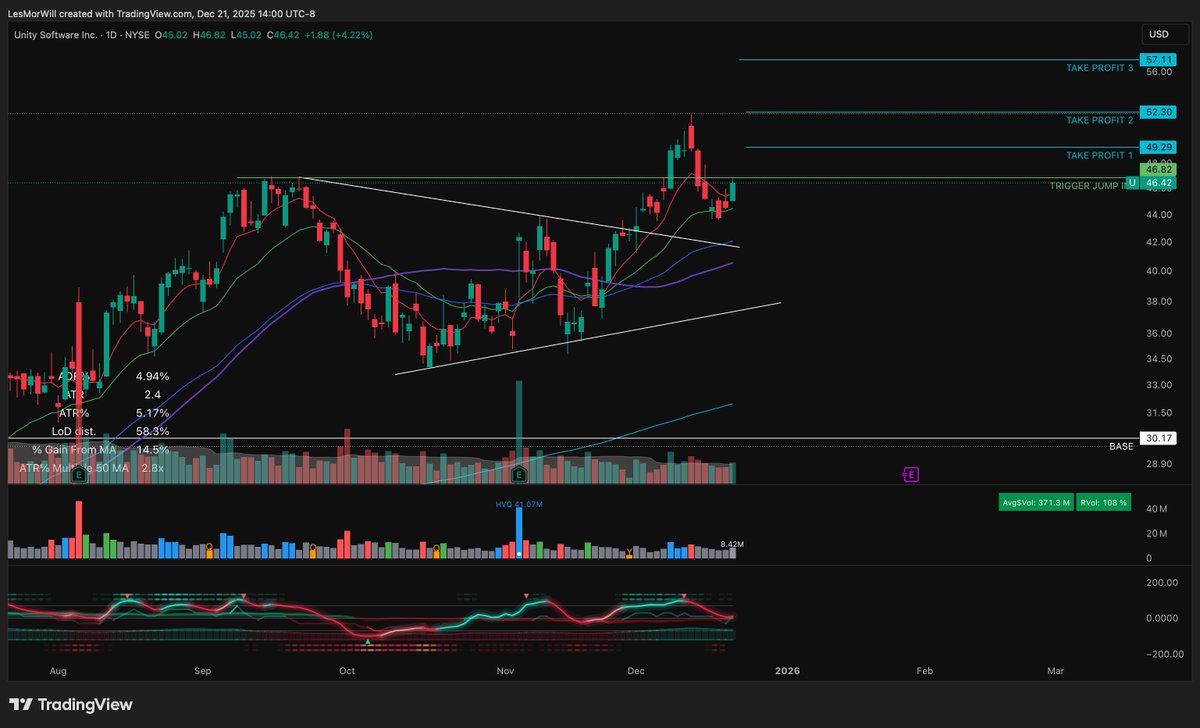Click the August earnings E marker
This screenshot has width=1200, height=728.
[x=78, y=474]
